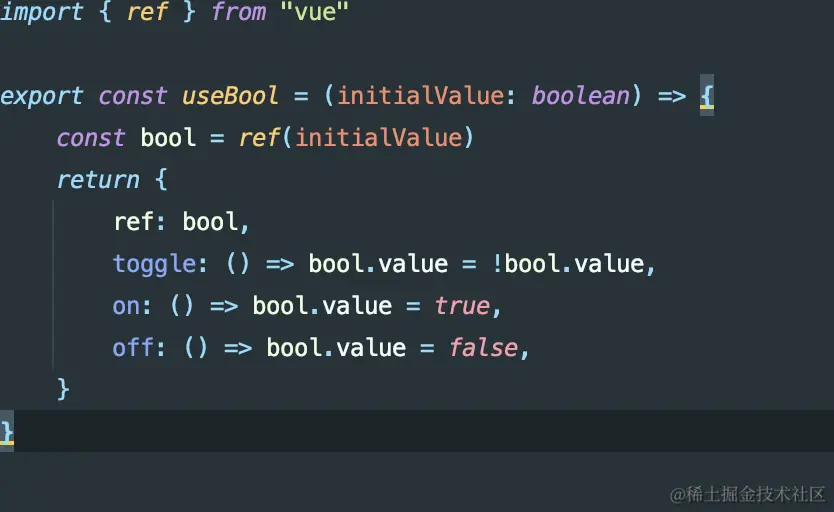Click the "boolean" type annotation
This screenshot has height=512, width=834.
(x=581, y=96)
